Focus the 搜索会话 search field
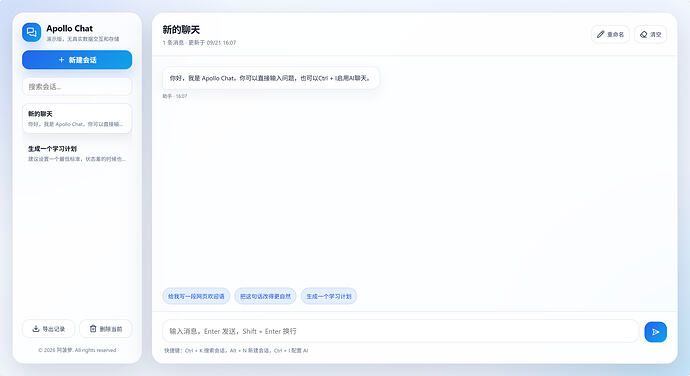Viewport: 690px width, 376px height. coord(77,87)
